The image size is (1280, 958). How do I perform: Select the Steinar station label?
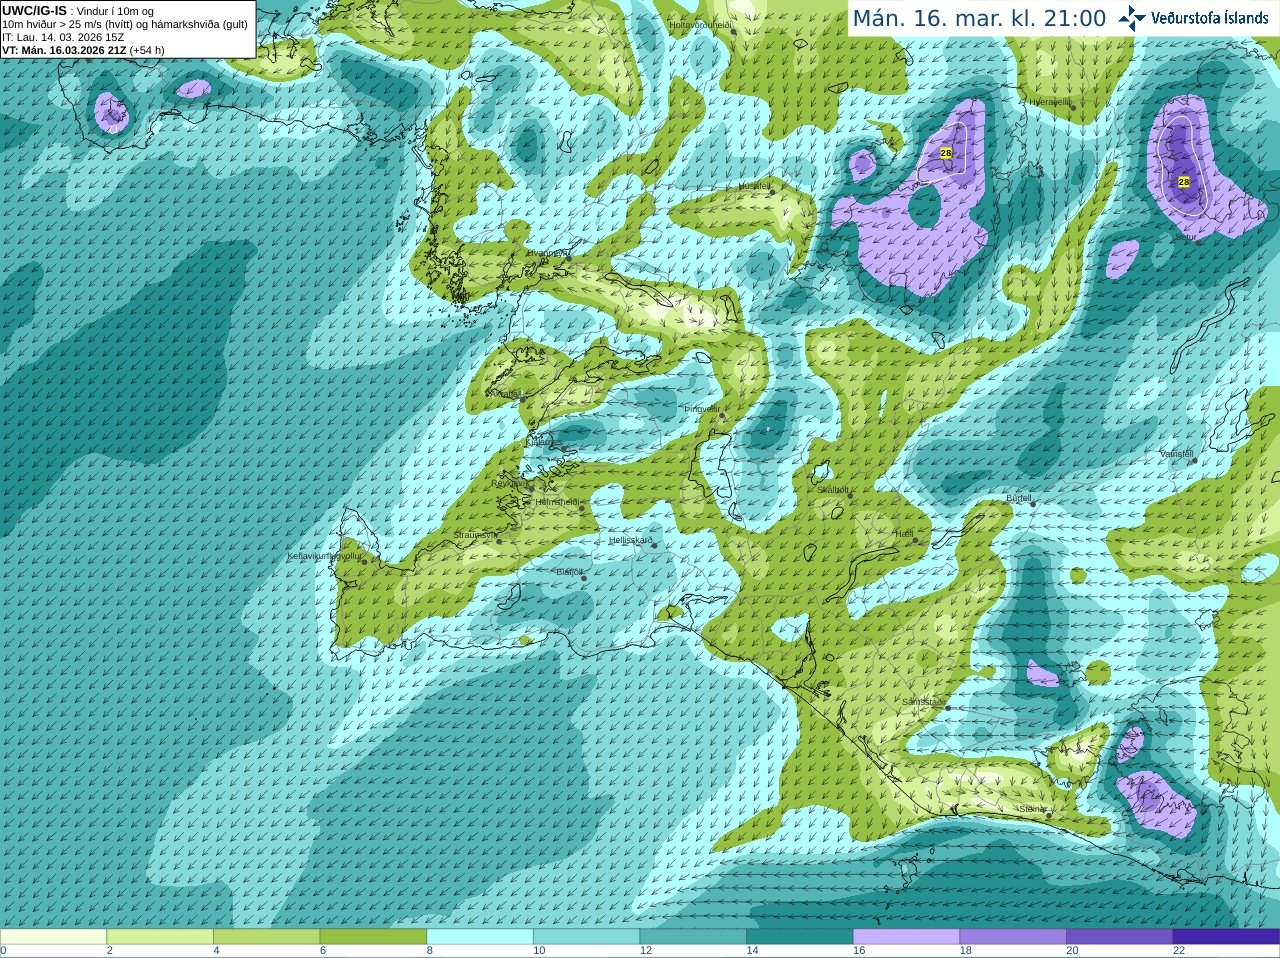[x=1032, y=809]
